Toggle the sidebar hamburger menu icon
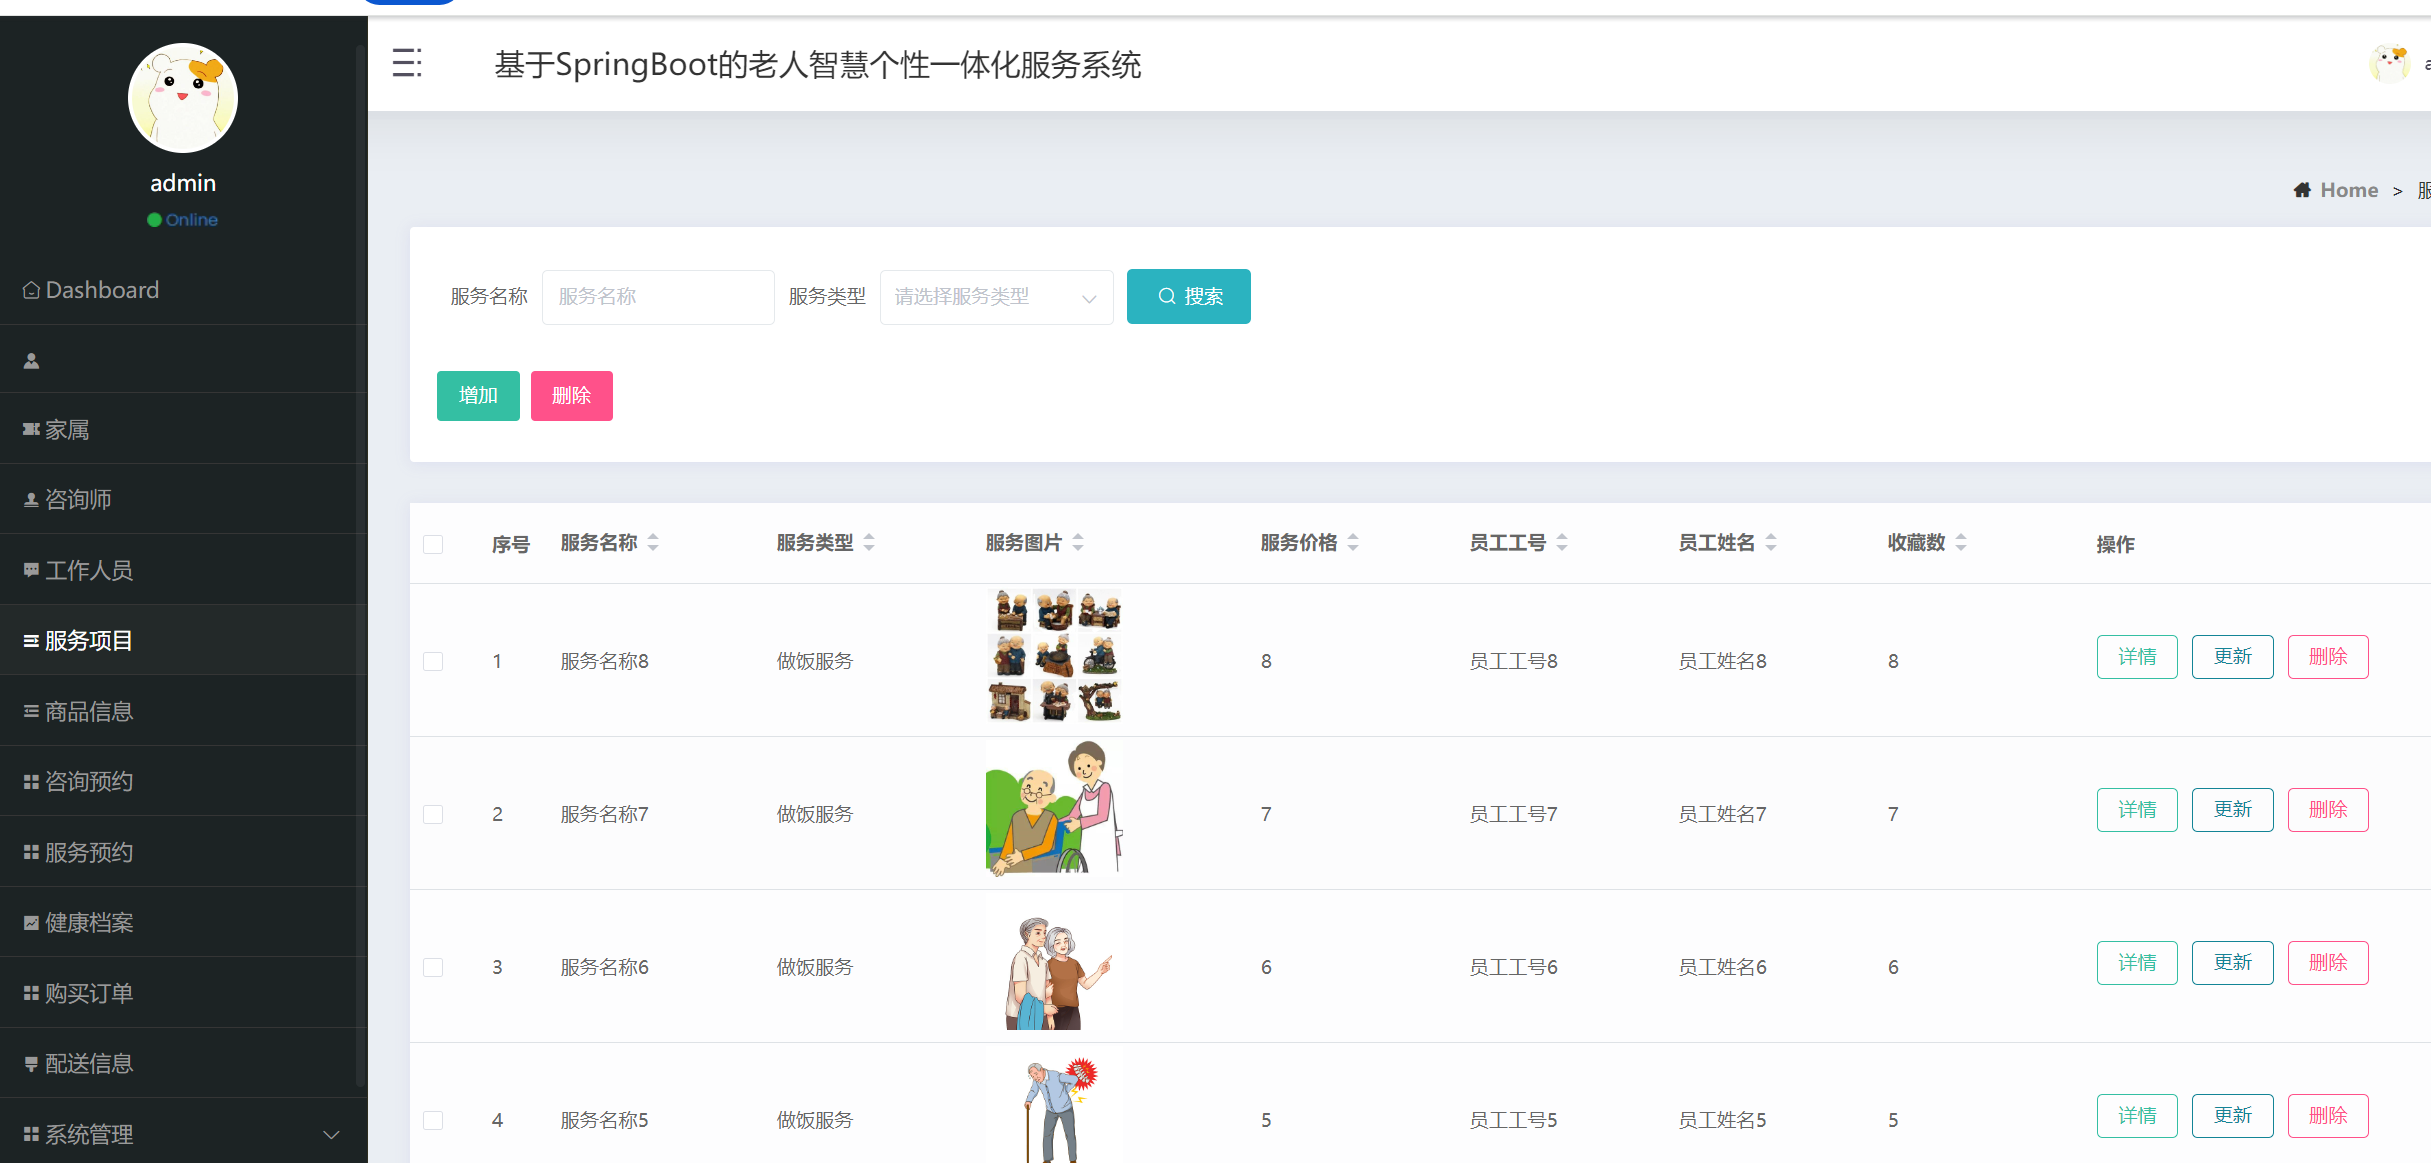2431x1163 pixels. click(x=408, y=63)
